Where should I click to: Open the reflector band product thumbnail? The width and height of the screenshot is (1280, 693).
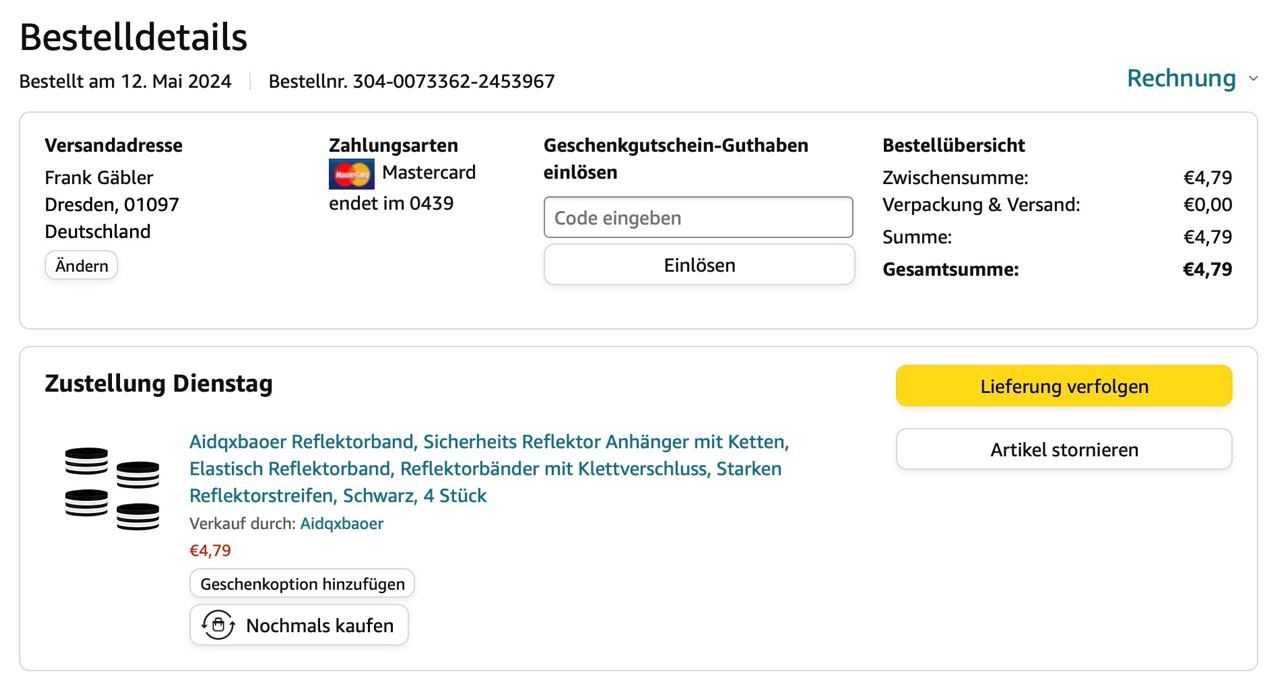(x=112, y=489)
